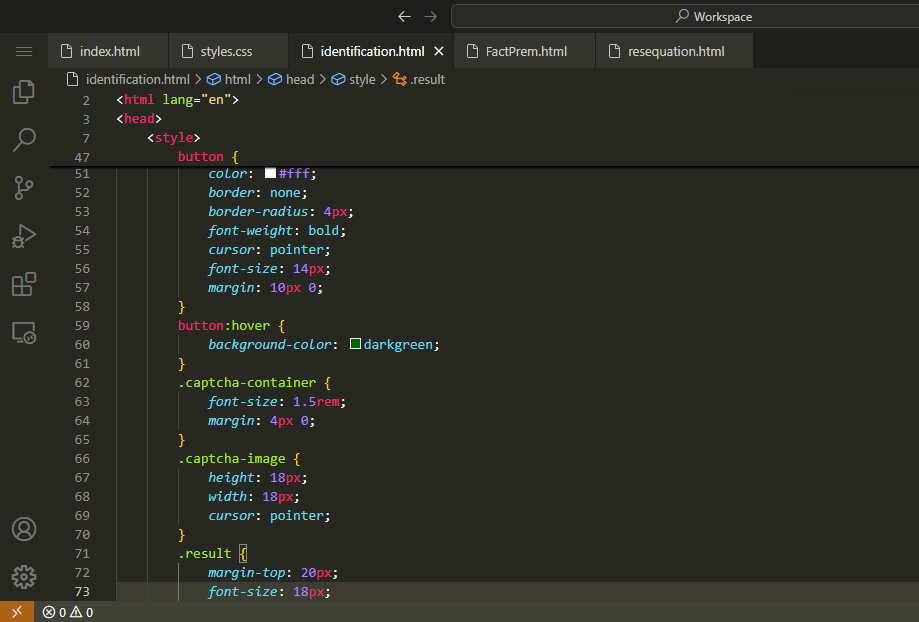Image resolution: width=919 pixels, height=622 pixels.
Task: Close the identification.html tab
Action: pos(438,51)
